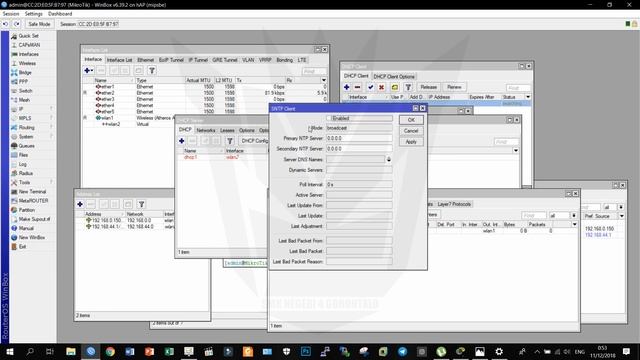
Task: Click the red minus remove icon in DHCP Client
Action: click(x=358, y=87)
